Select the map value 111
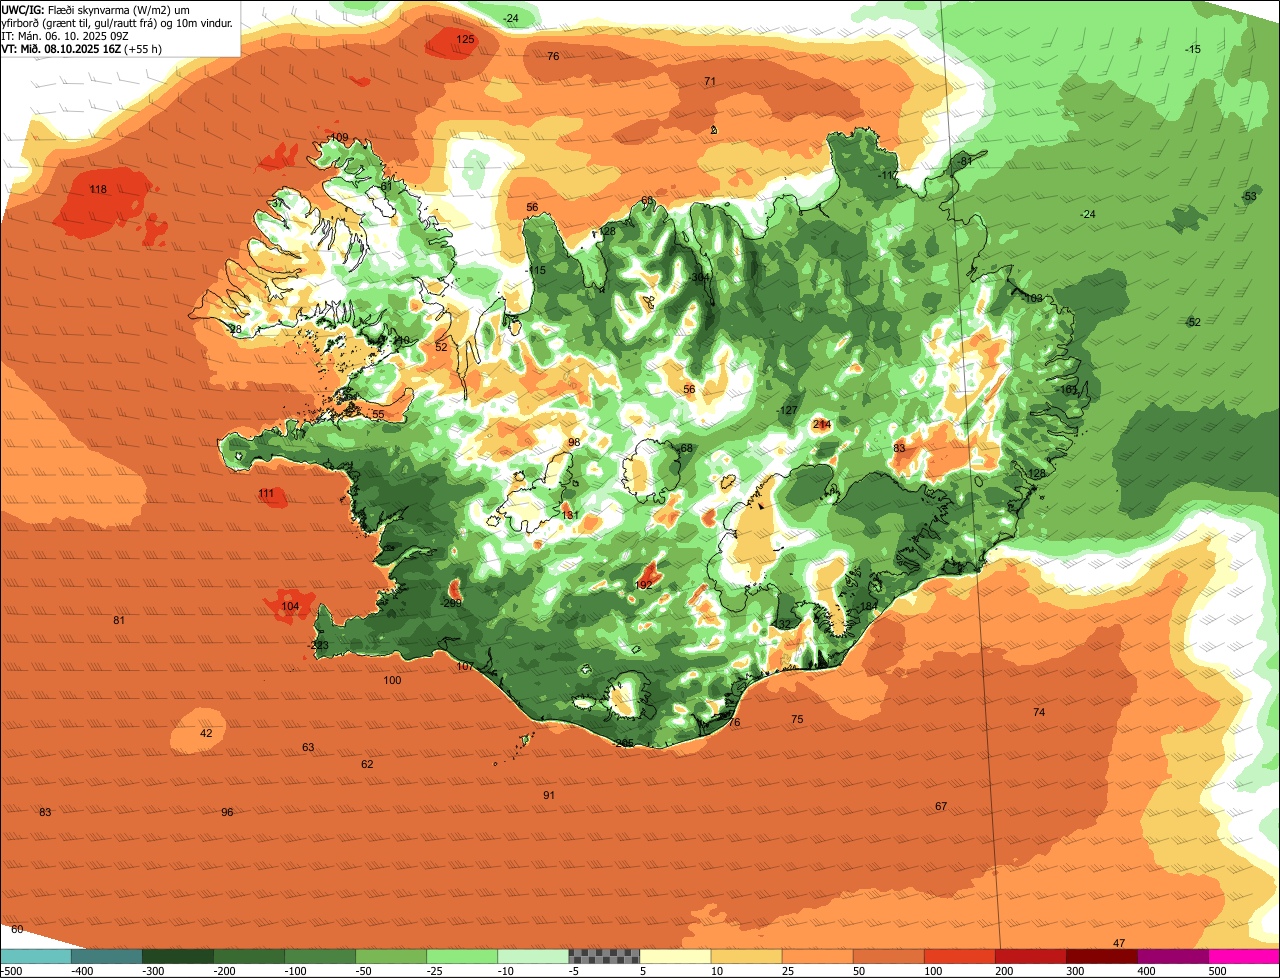The height and width of the screenshot is (978, 1280). (x=266, y=493)
